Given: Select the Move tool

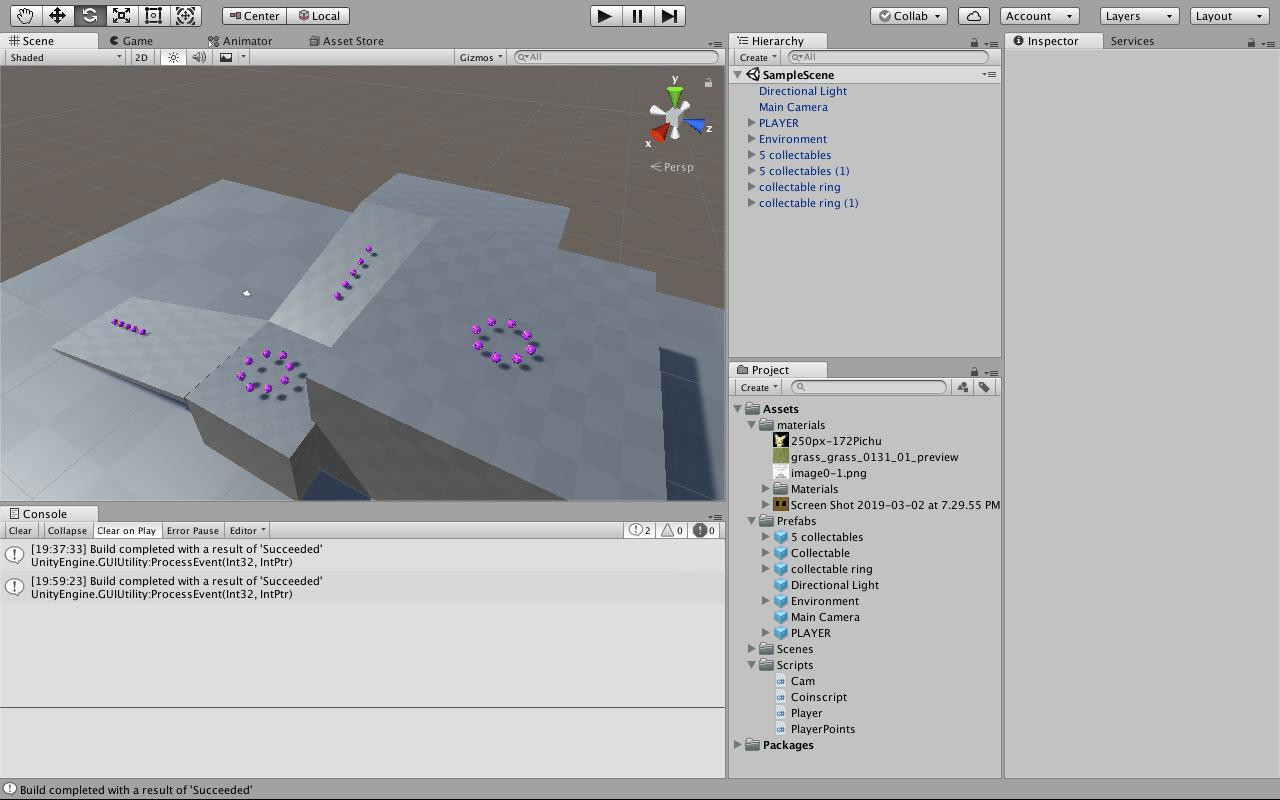Looking at the screenshot, I should (57, 16).
